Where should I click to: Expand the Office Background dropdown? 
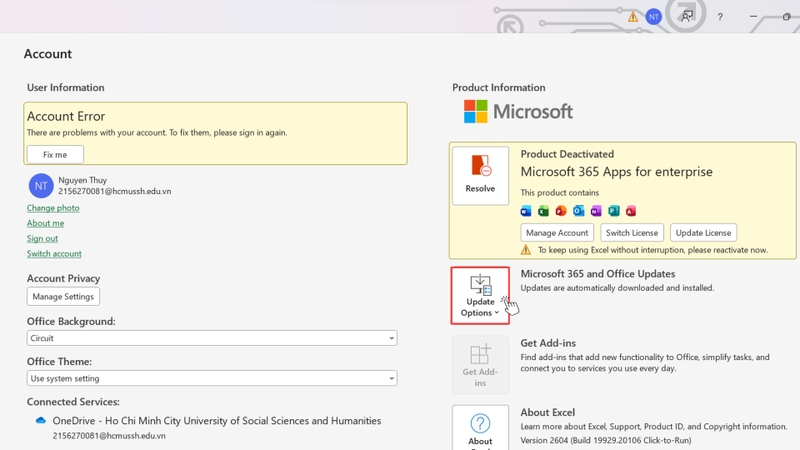(x=212, y=338)
